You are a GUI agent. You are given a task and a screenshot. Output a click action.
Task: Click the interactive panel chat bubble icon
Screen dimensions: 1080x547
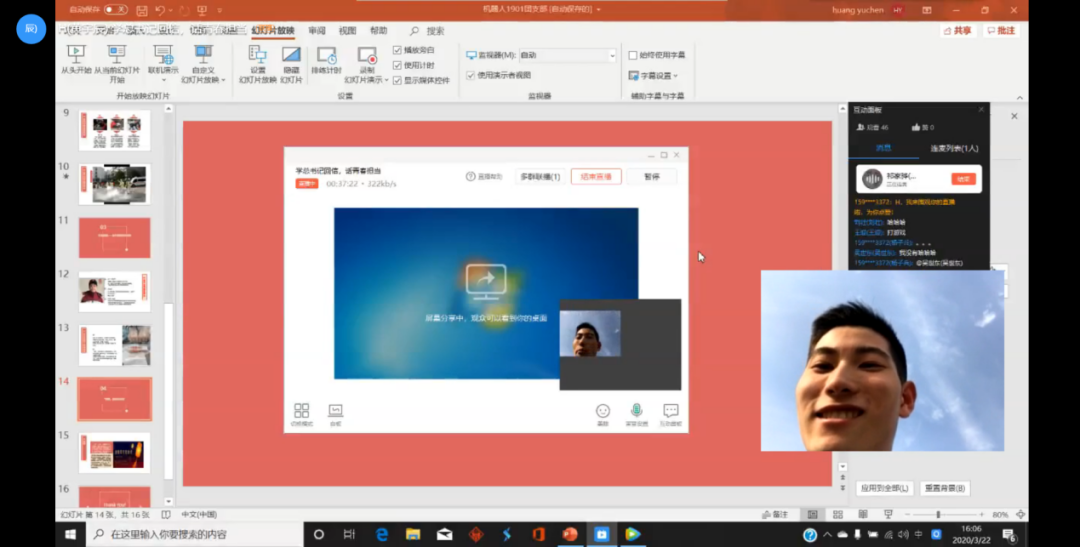(670, 412)
